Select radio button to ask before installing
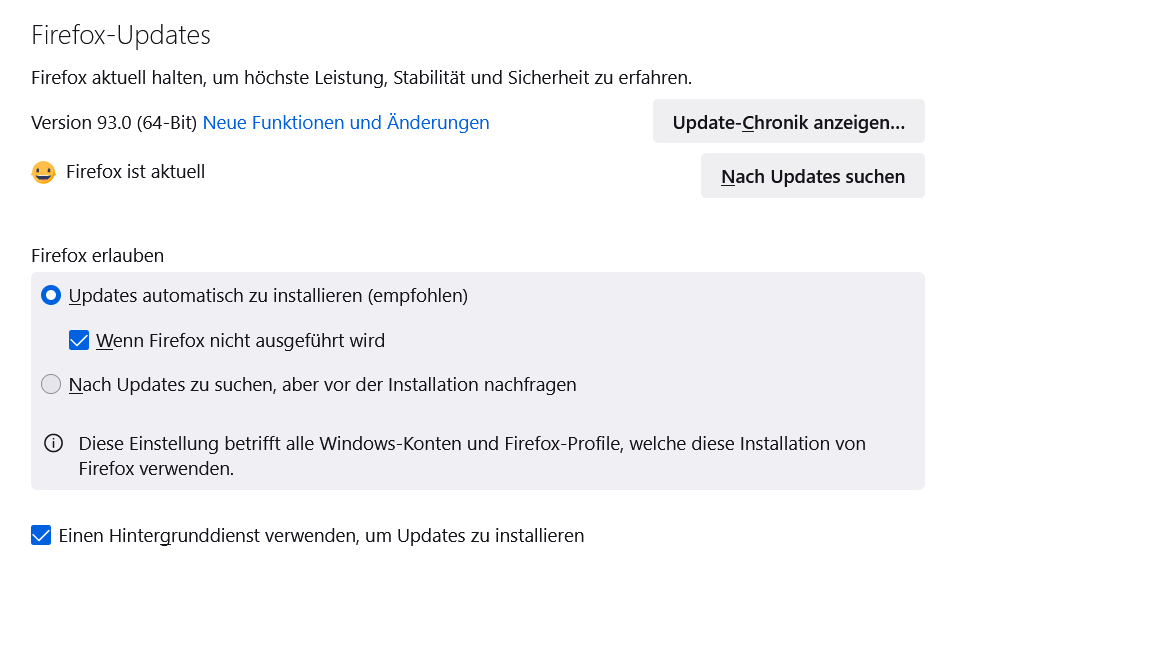 (x=51, y=384)
